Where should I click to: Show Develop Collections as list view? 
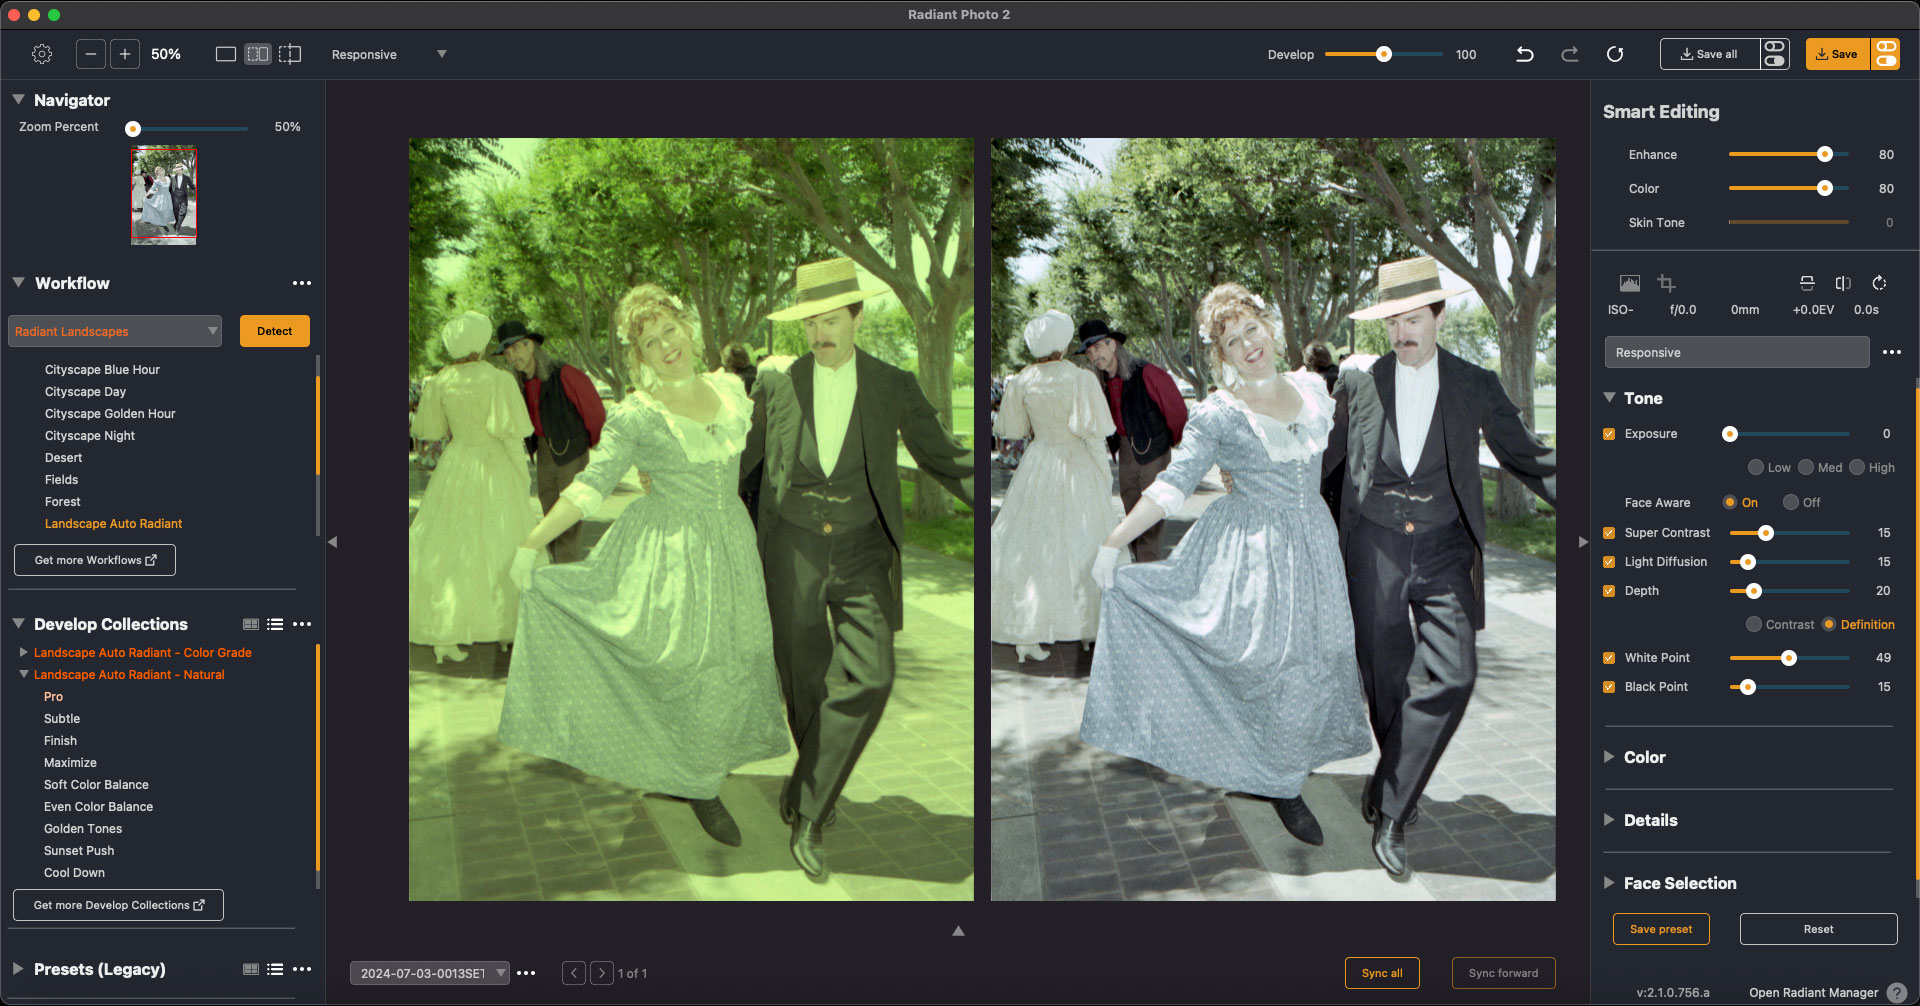(275, 624)
